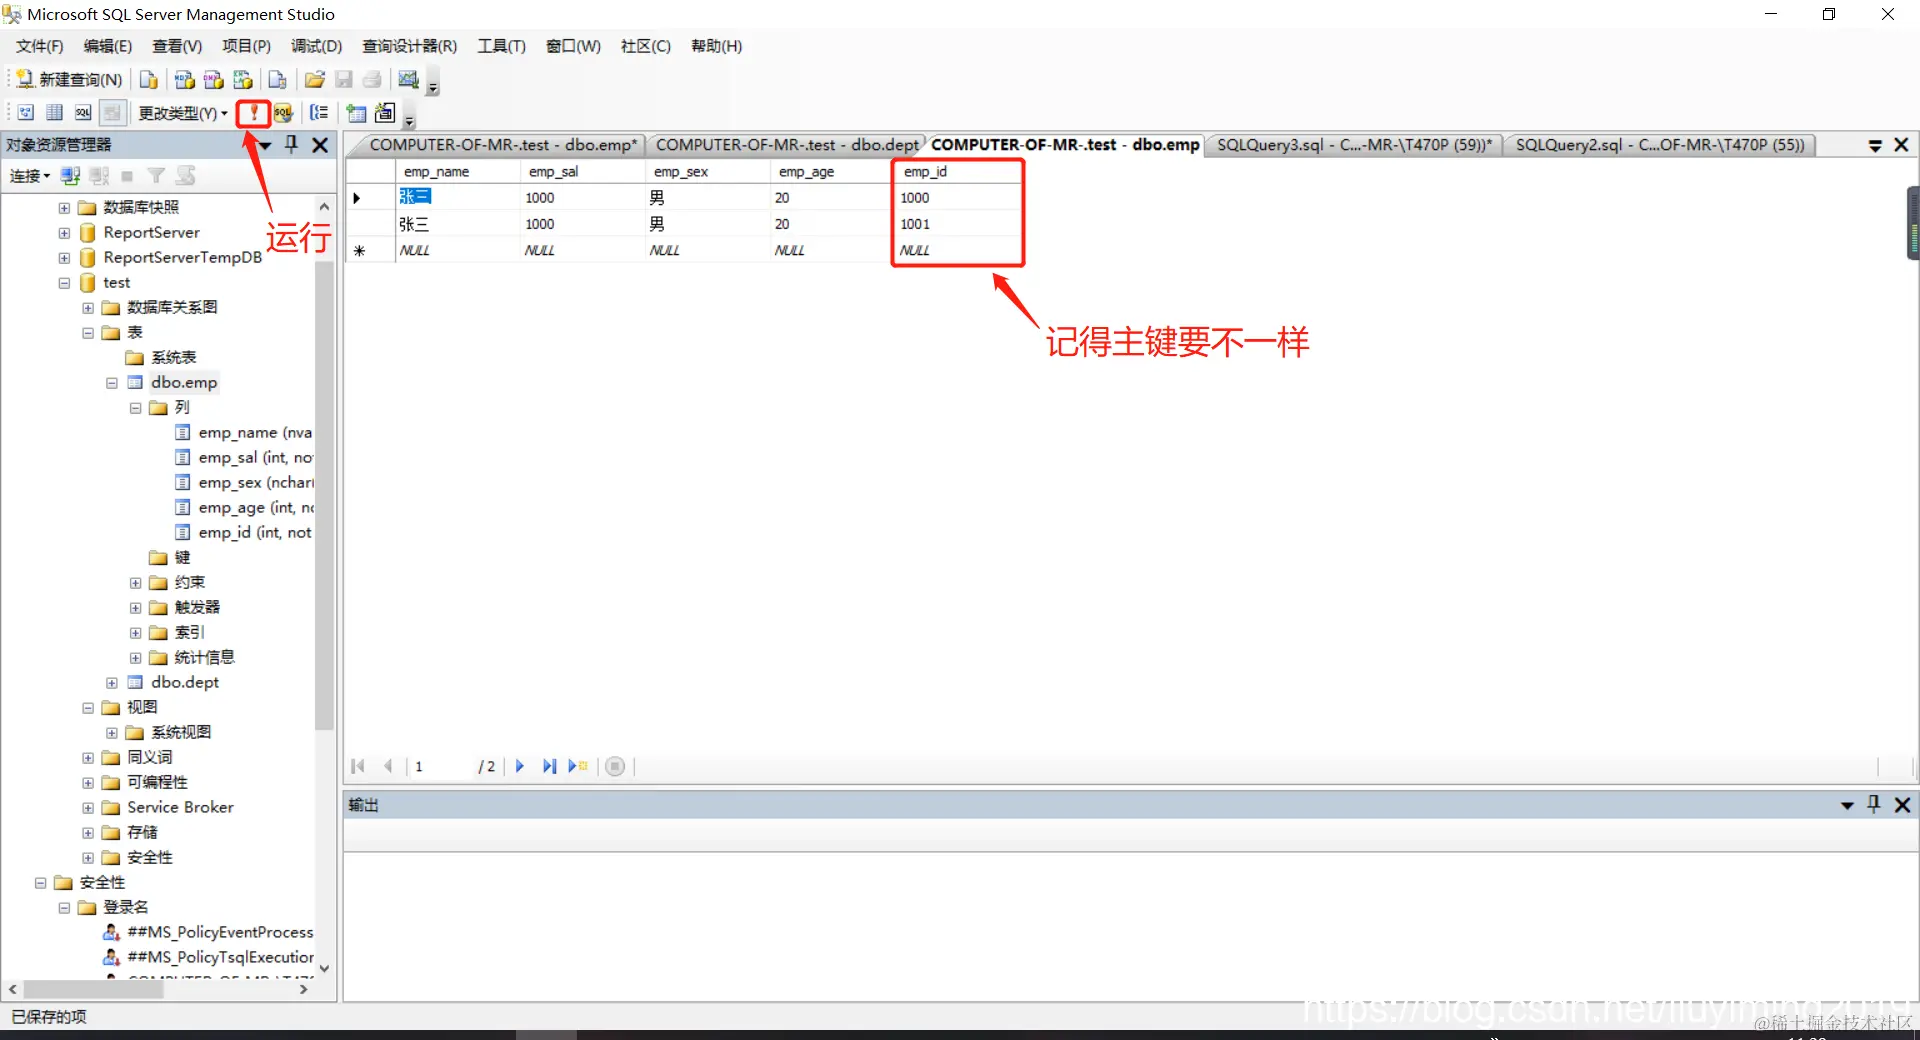
Task: Toggle the SQL pane visibility
Action: coord(83,113)
